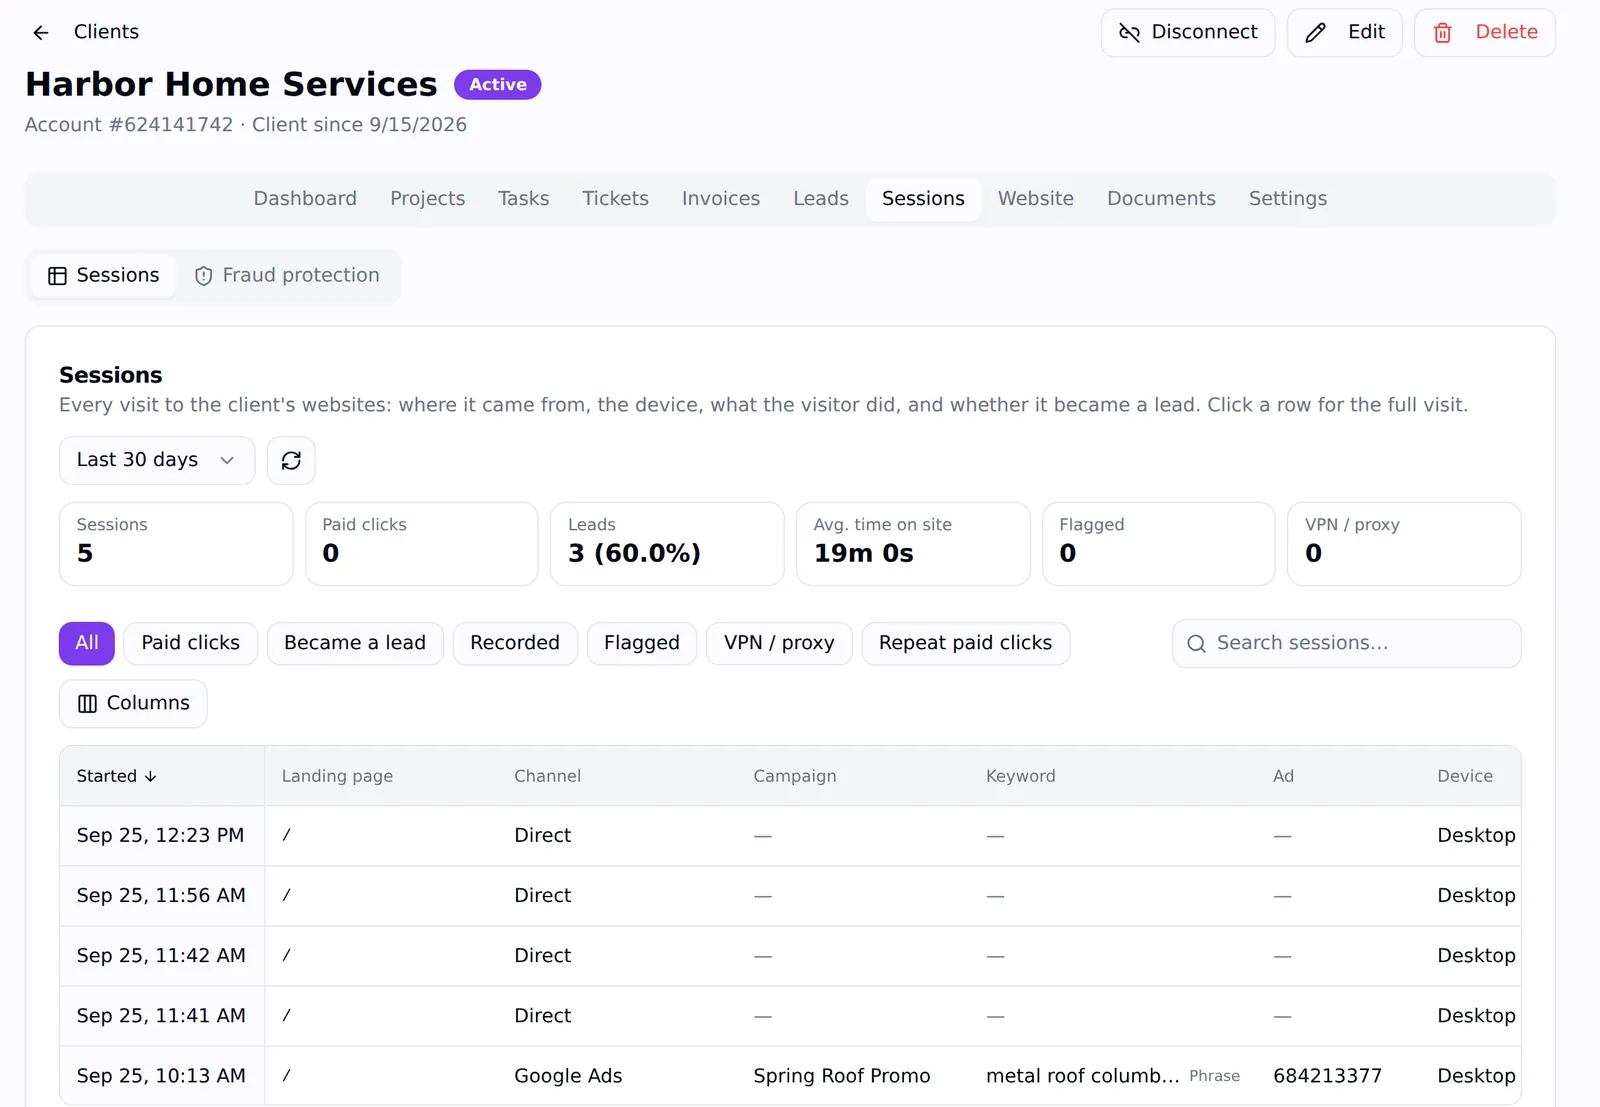Toggle the VPN / proxy filter chip
This screenshot has width=1600, height=1107.
[779, 644]
